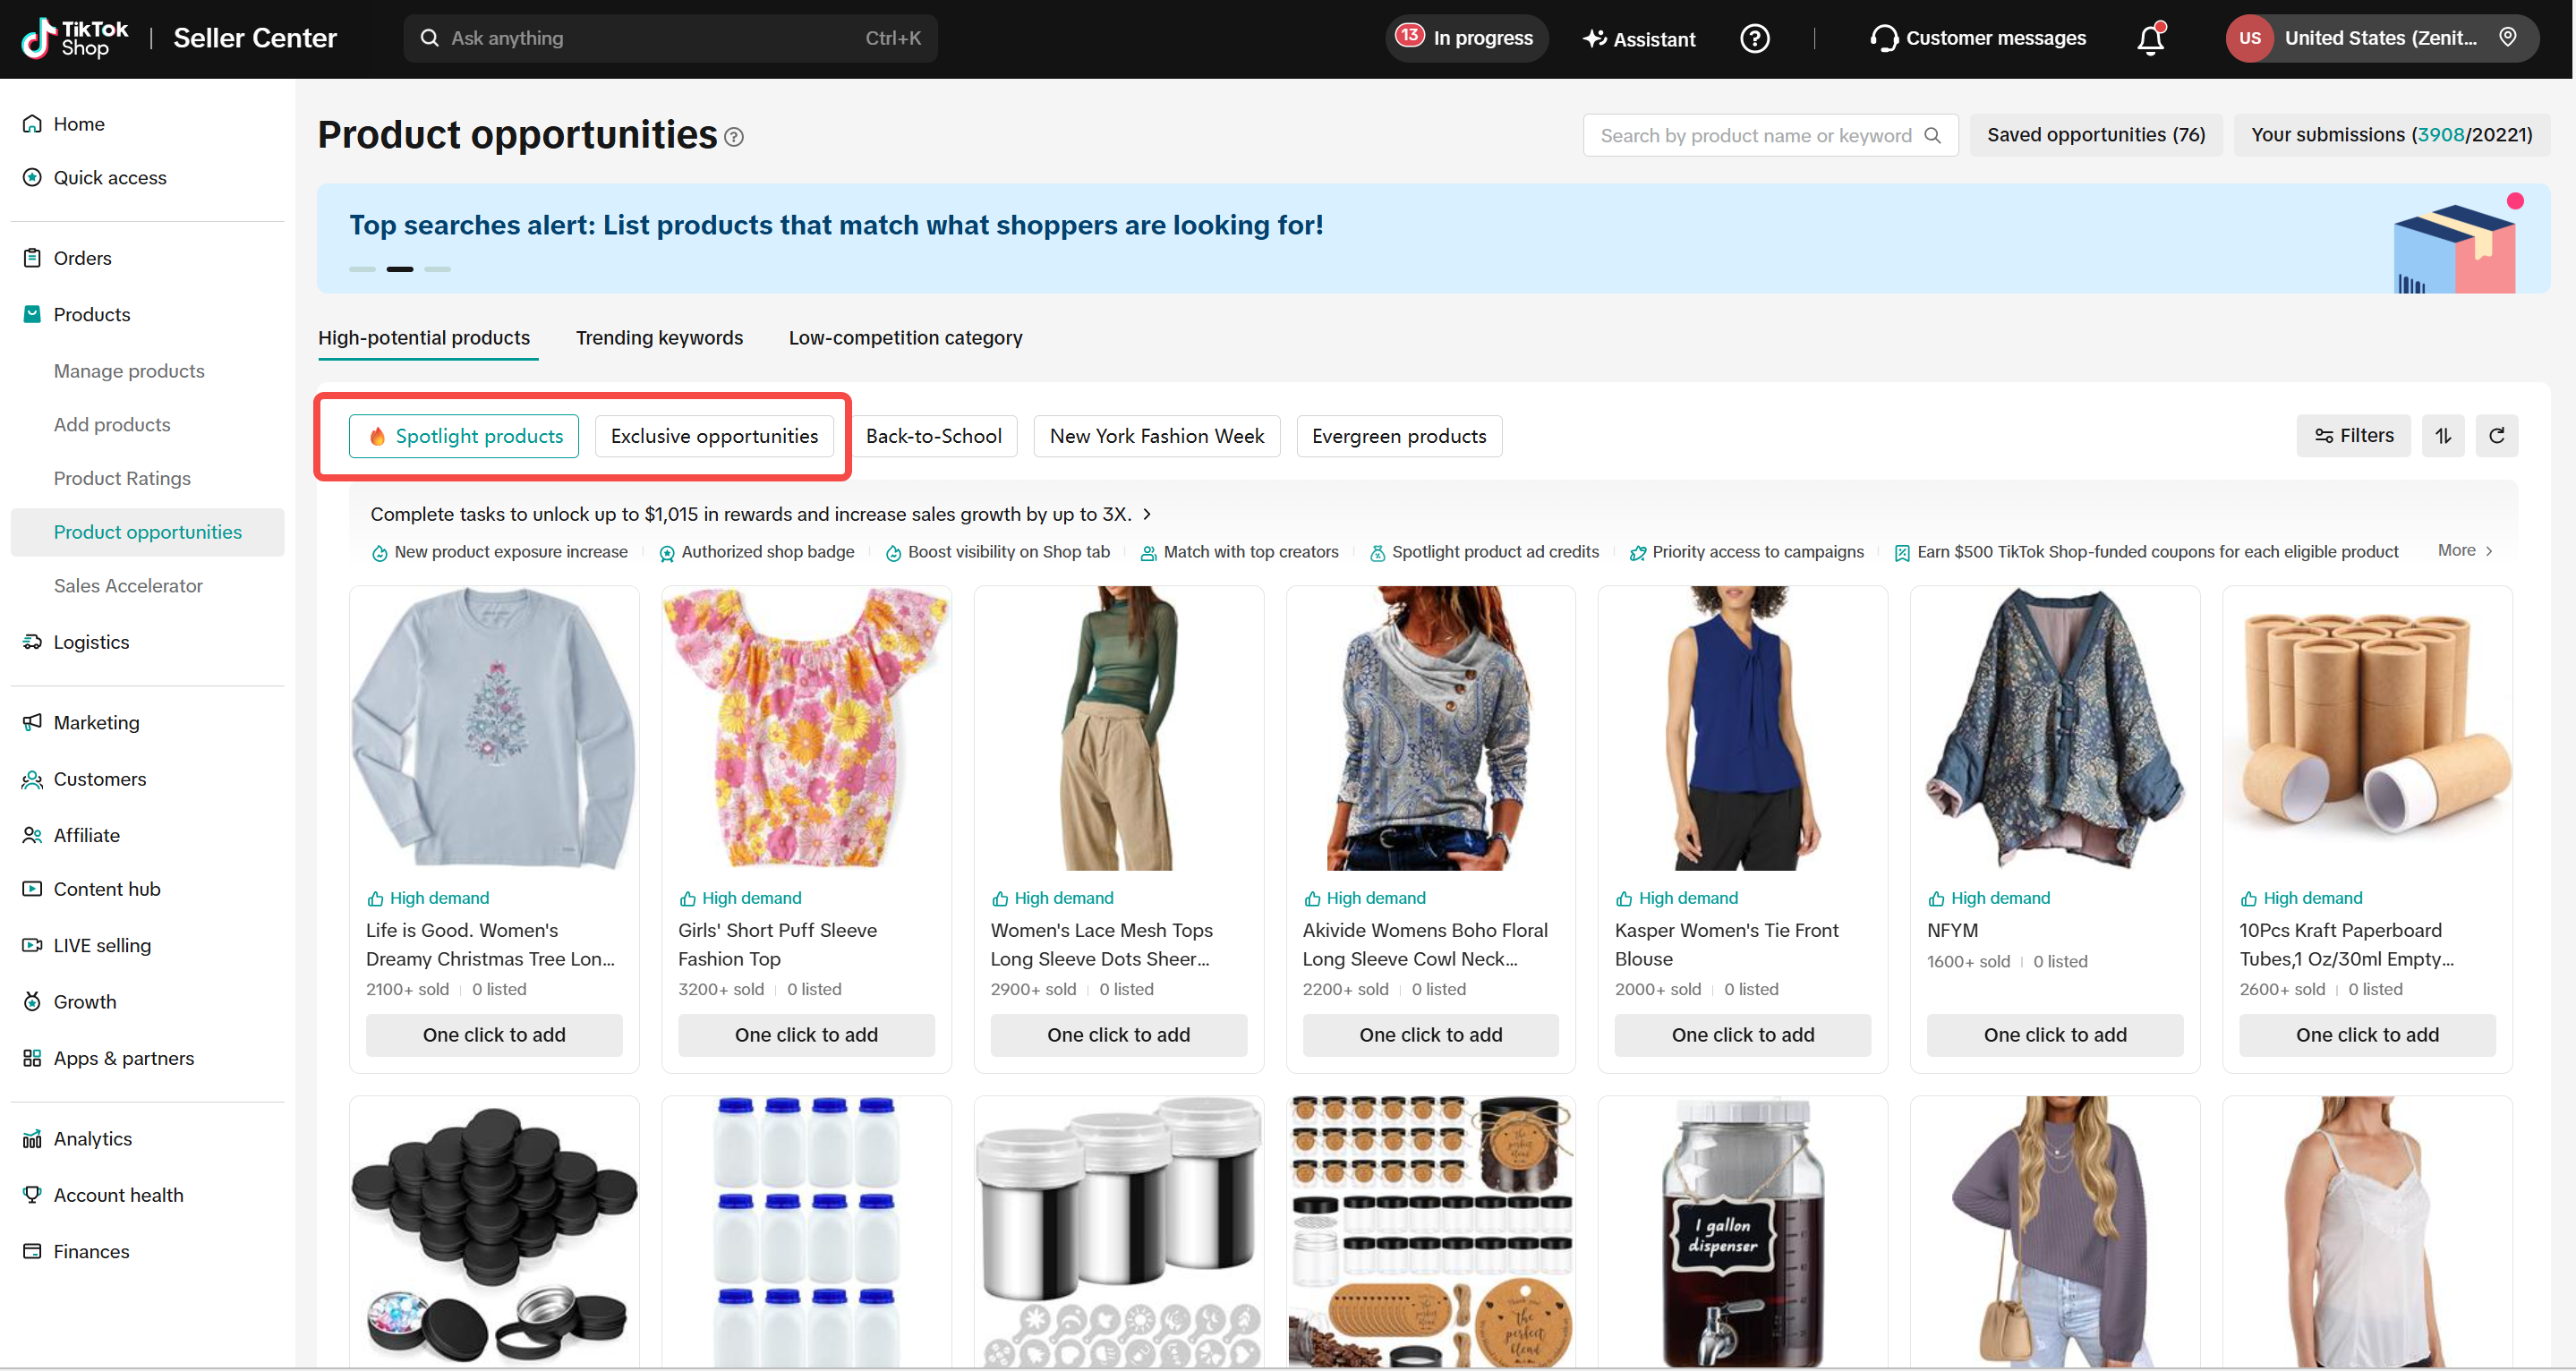Select the Spotlight products filter chip

coord(464,436)
